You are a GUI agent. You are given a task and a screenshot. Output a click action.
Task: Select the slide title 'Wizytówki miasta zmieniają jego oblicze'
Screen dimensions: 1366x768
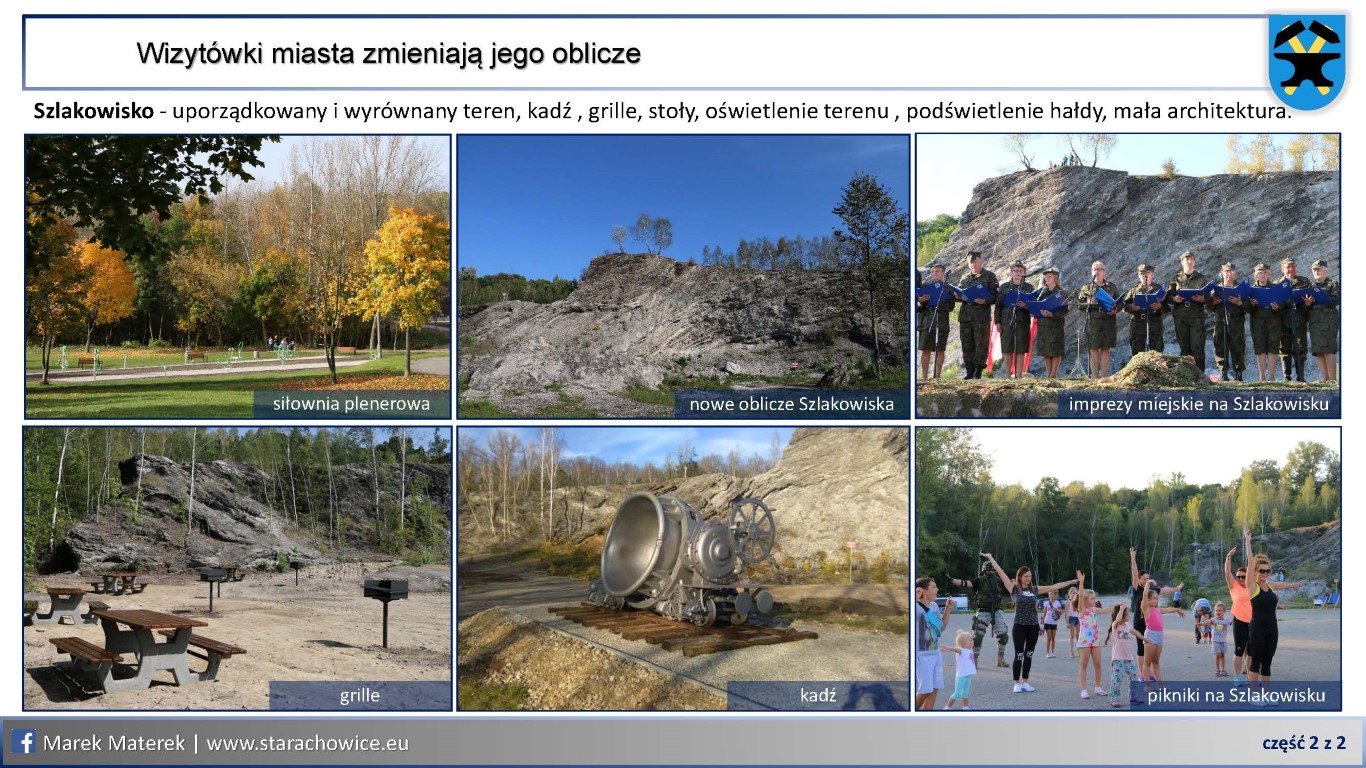point(388,53)
